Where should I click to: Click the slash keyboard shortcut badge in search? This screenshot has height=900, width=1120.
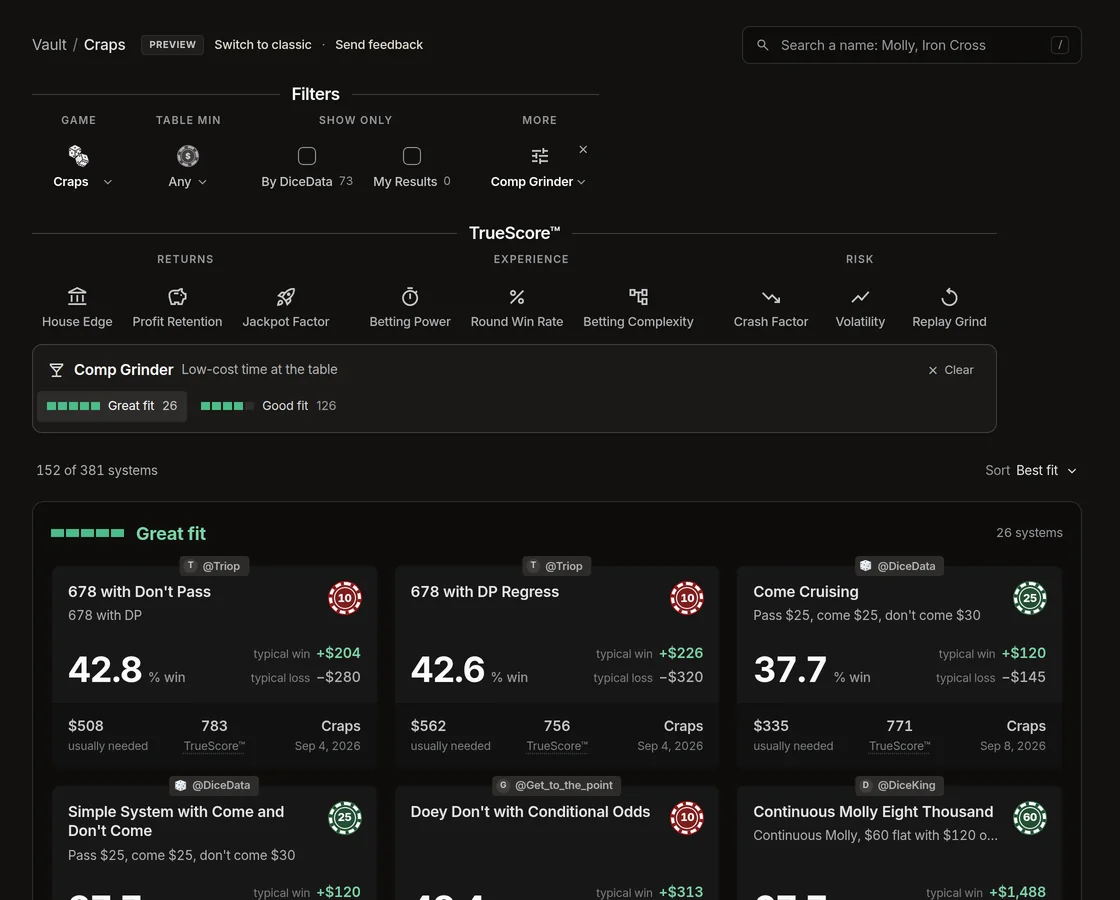click(1060, 45)
